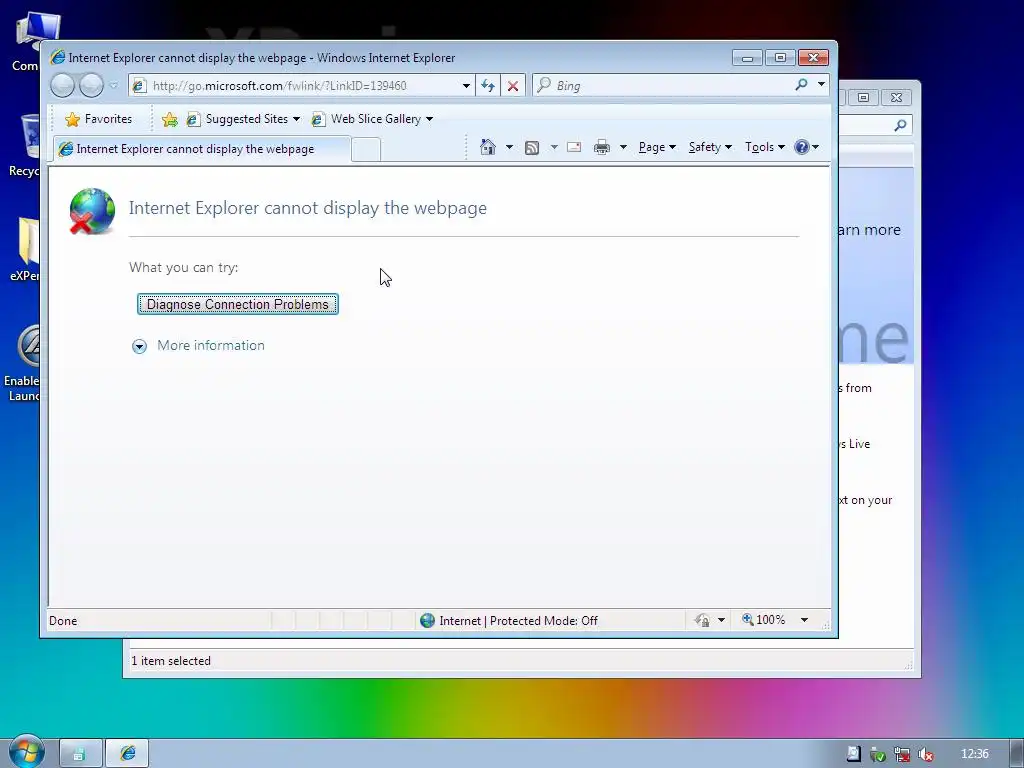Screen dimensions: 1024x768
Task: Click the Internet Explorer title bar icon
Action: [57, 57]
